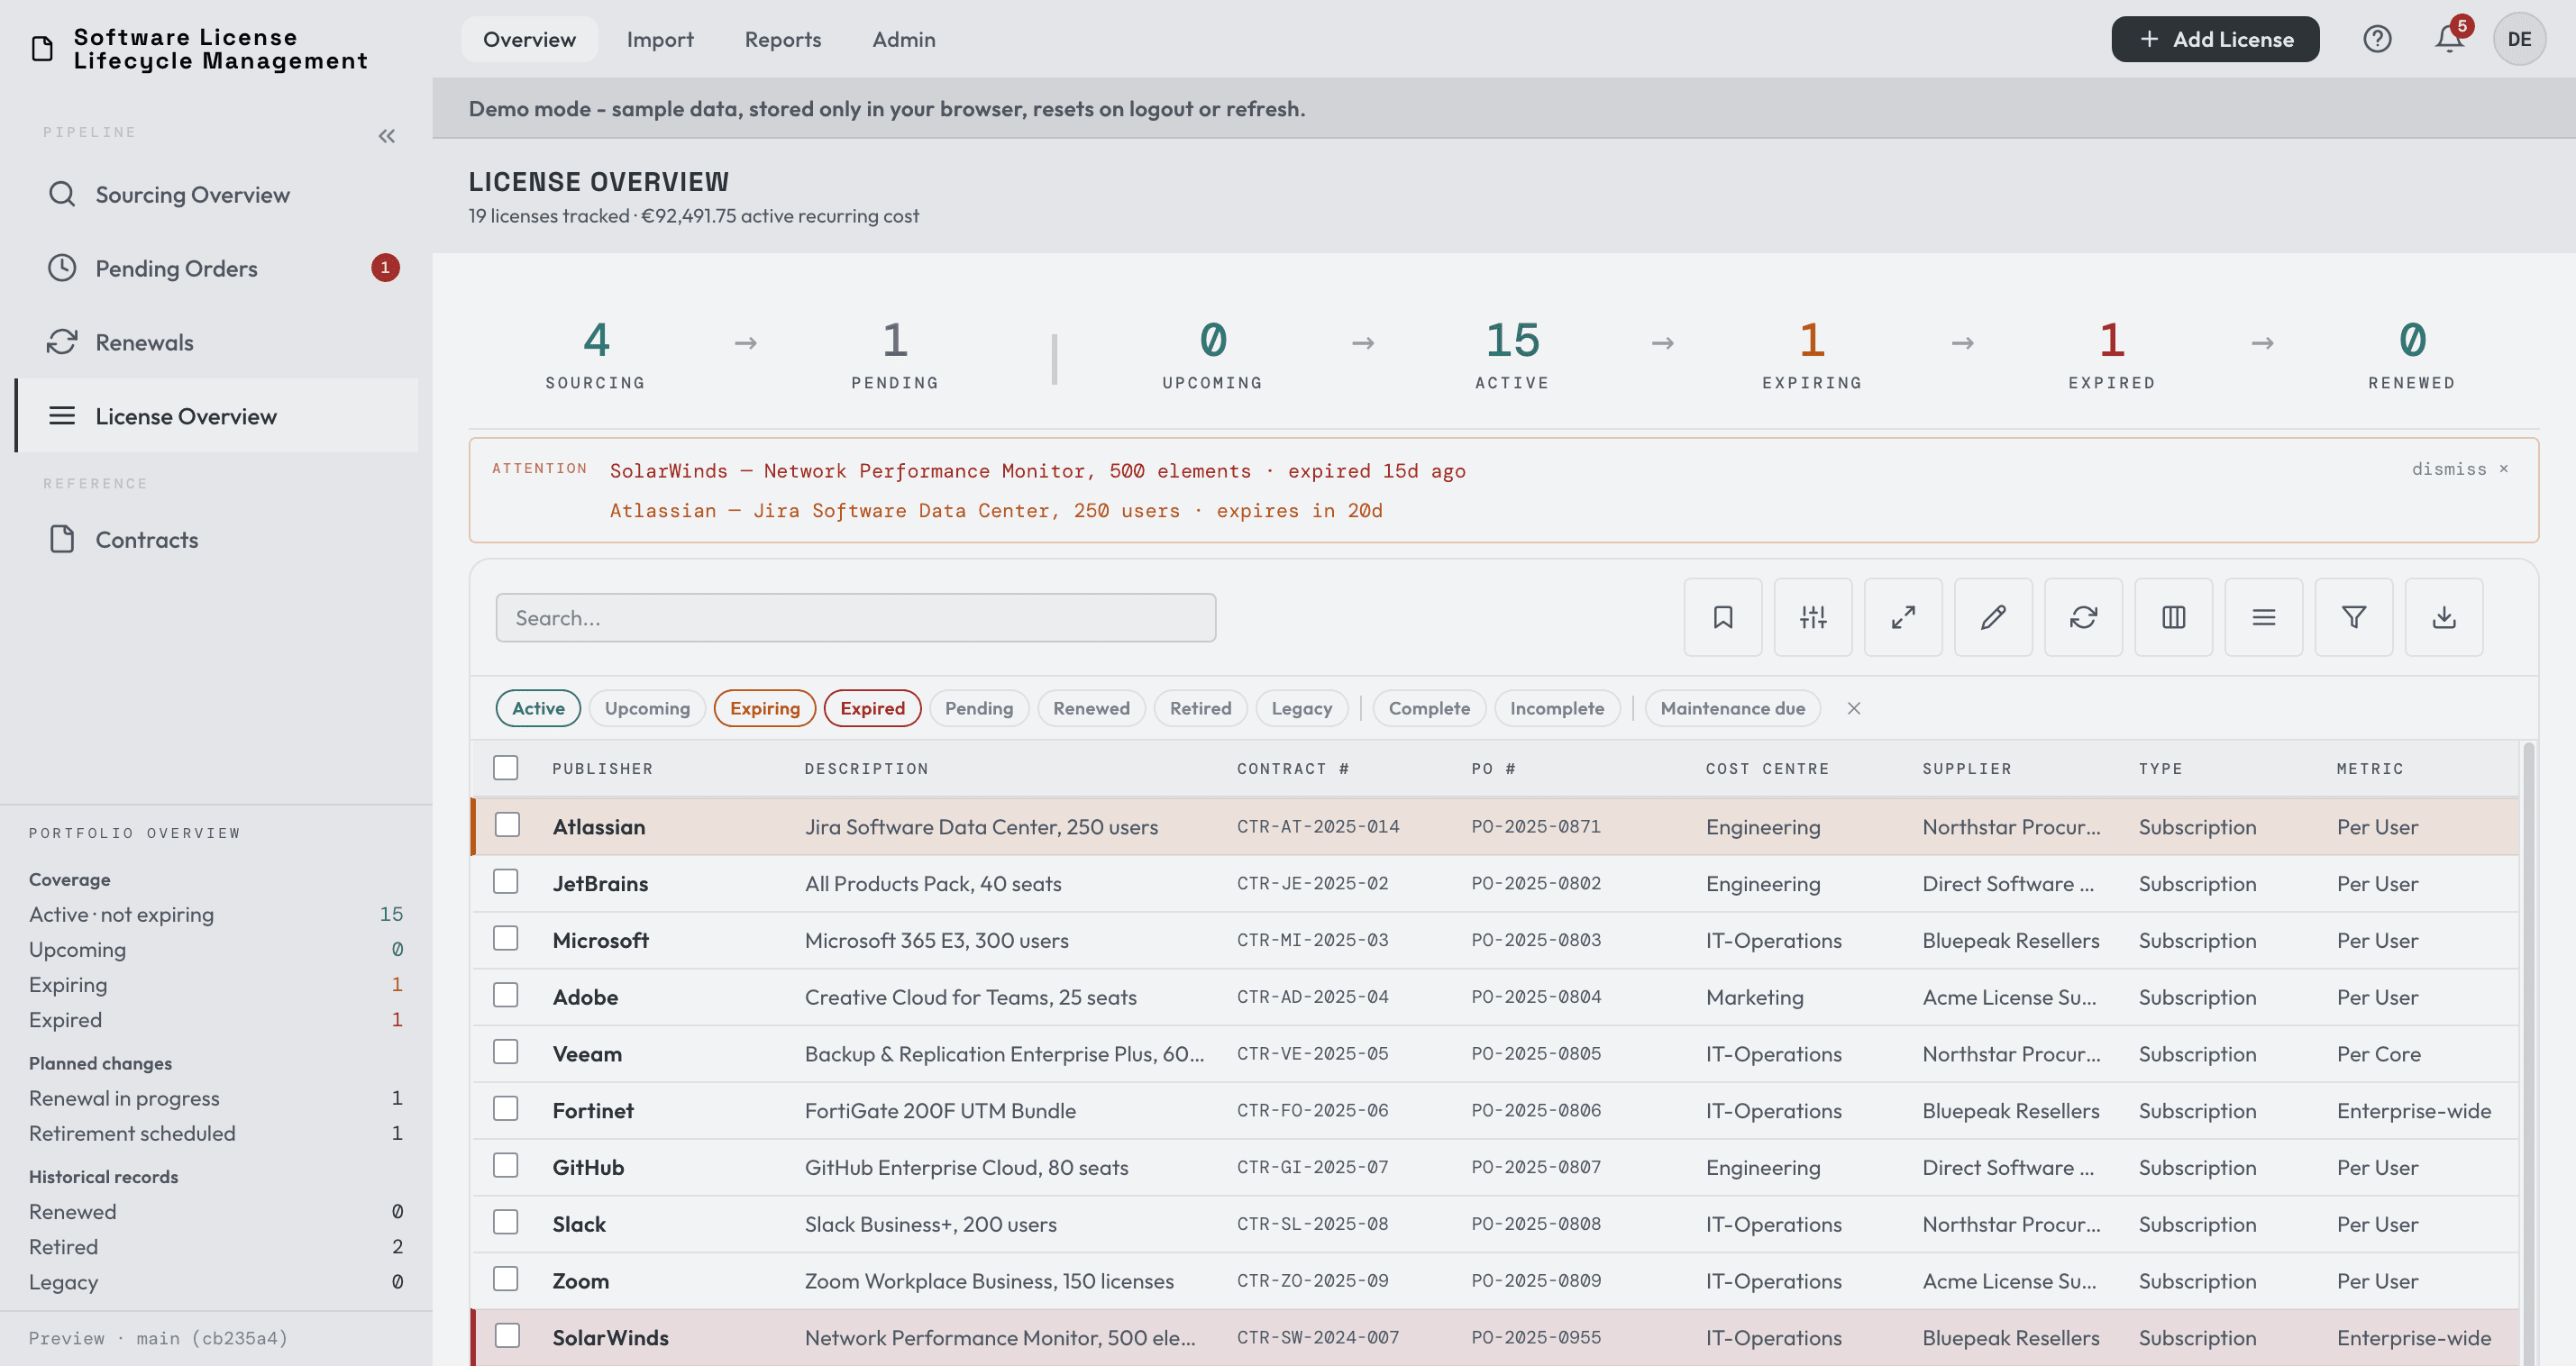The height and width of the screenshot is (1366, 2576).
Task: Open the DE user avatar
Action: pyautogui.click(x=2518, y=39)
